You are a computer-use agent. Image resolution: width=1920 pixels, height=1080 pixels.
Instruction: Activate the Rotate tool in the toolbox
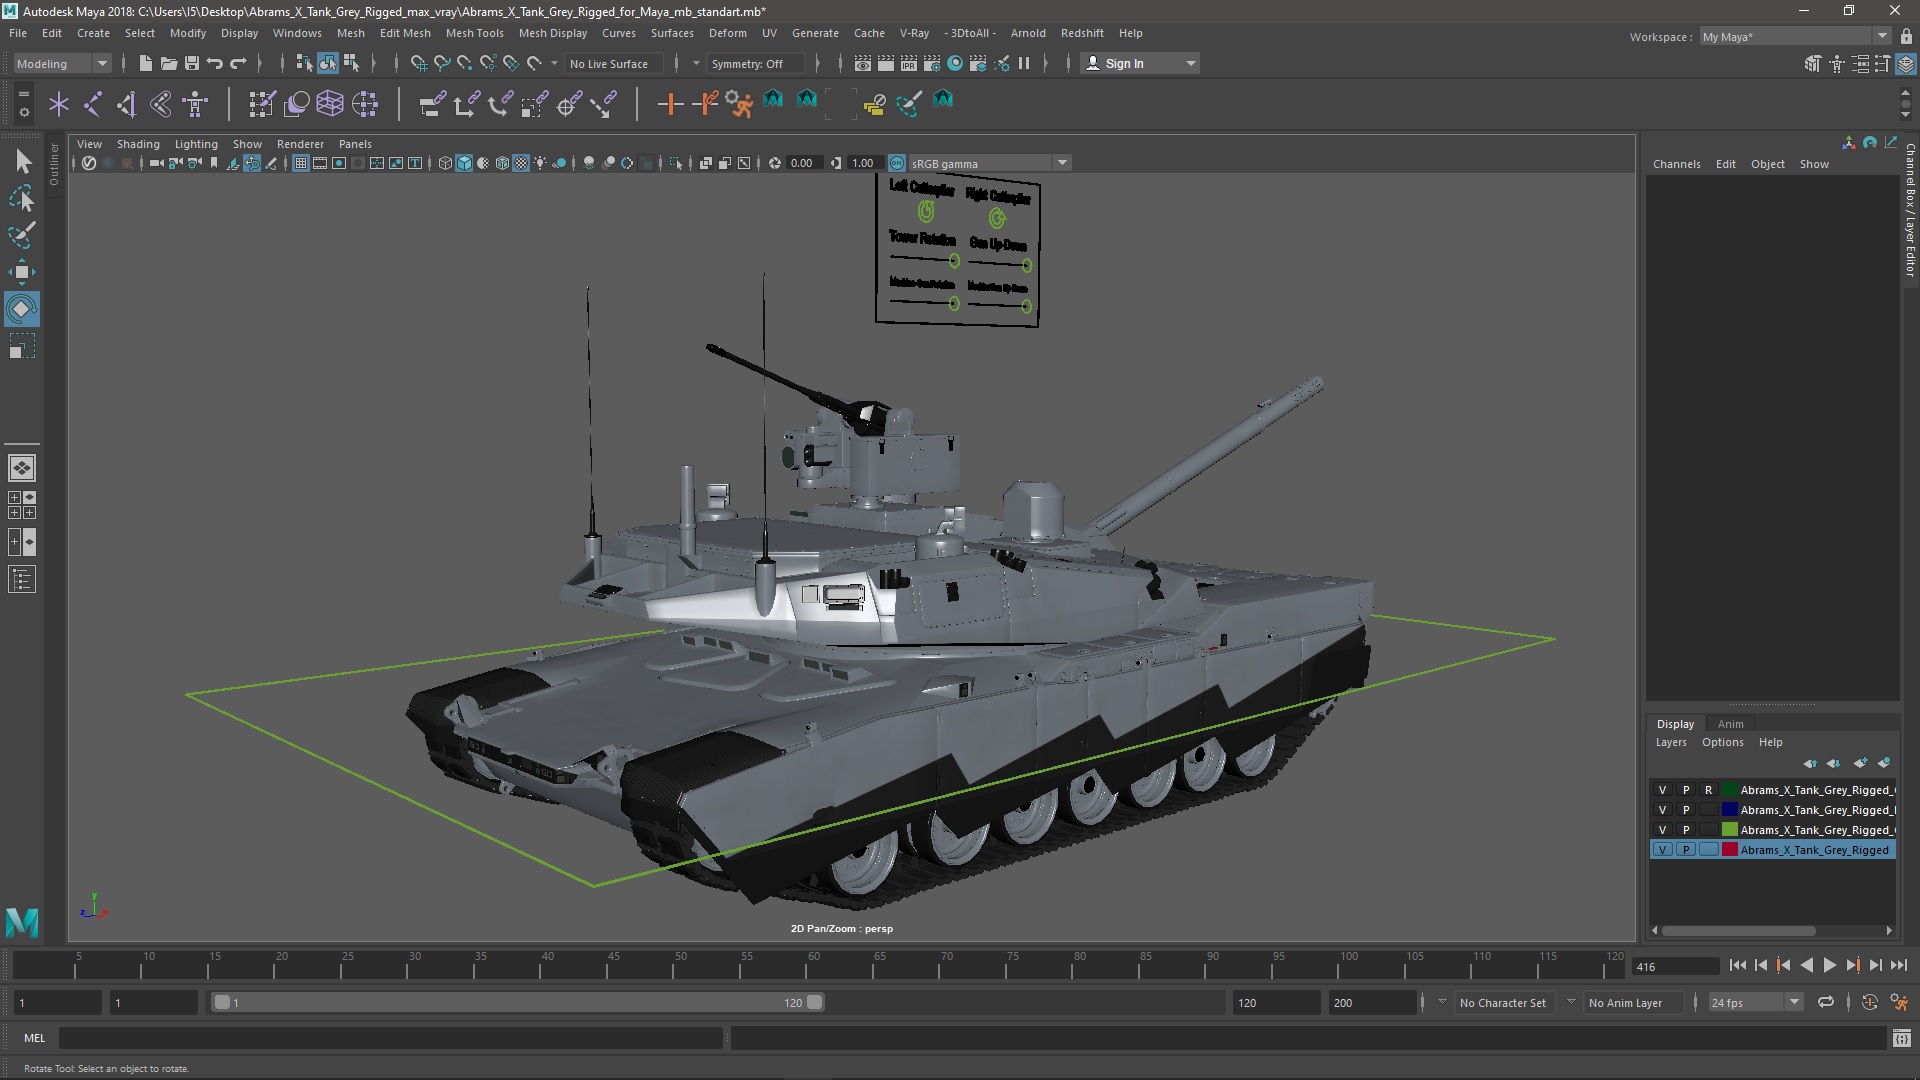[x=21, y=309]
